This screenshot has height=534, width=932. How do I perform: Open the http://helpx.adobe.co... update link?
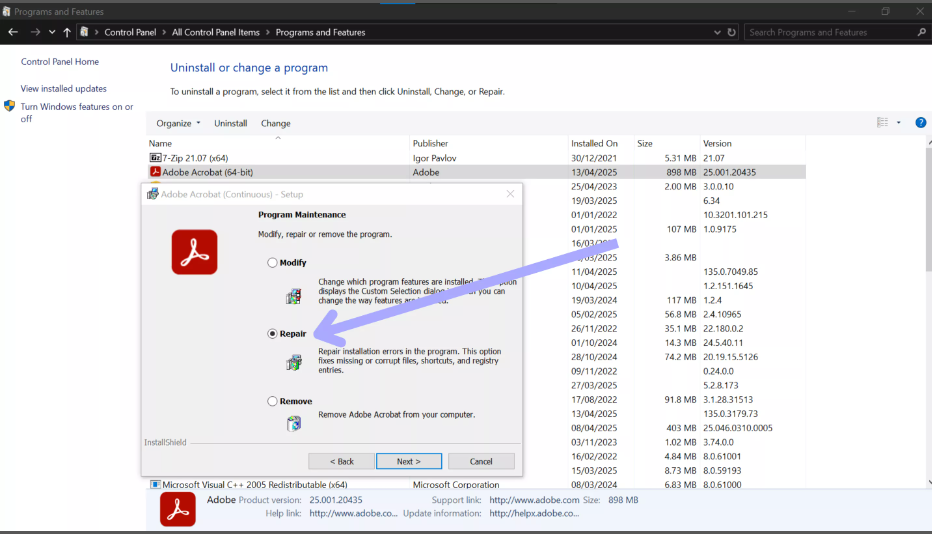(x=534, y=513)
